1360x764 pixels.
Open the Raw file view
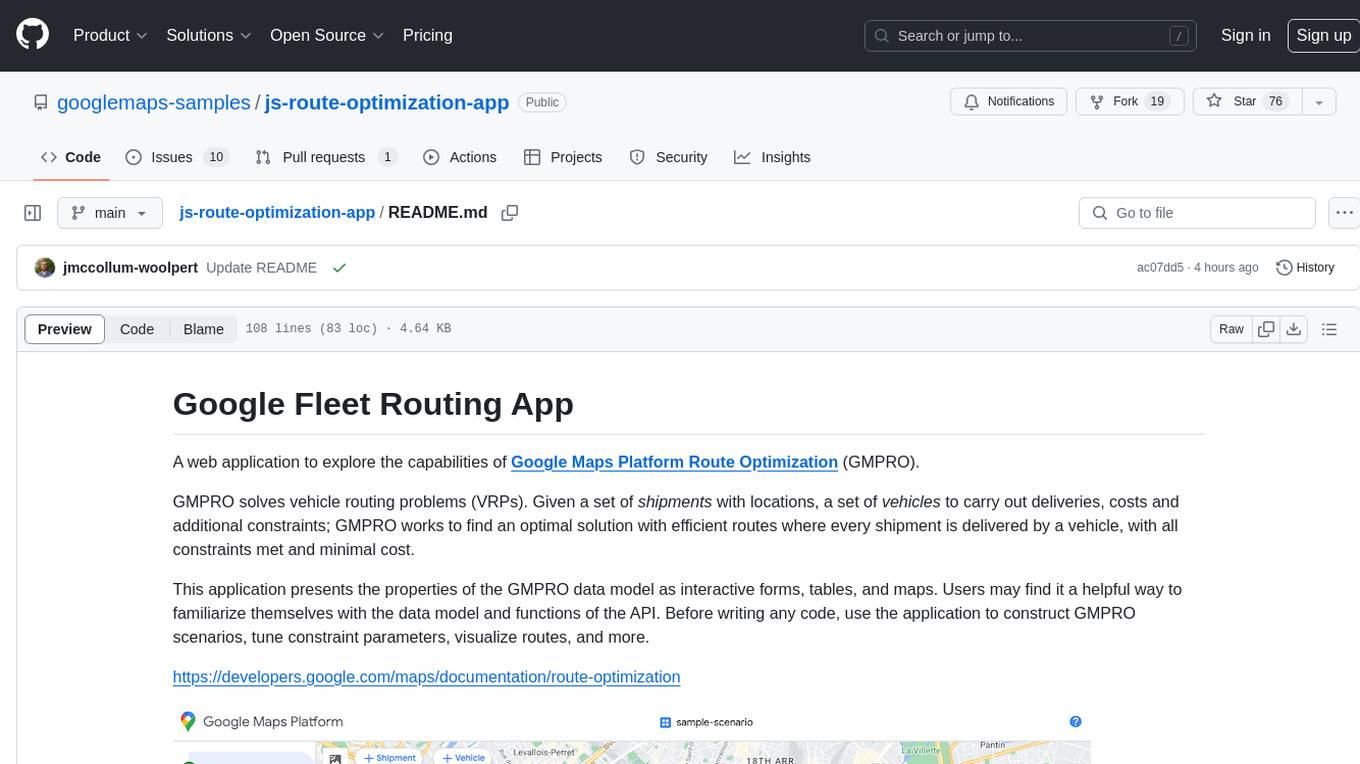click(1231, 329)
